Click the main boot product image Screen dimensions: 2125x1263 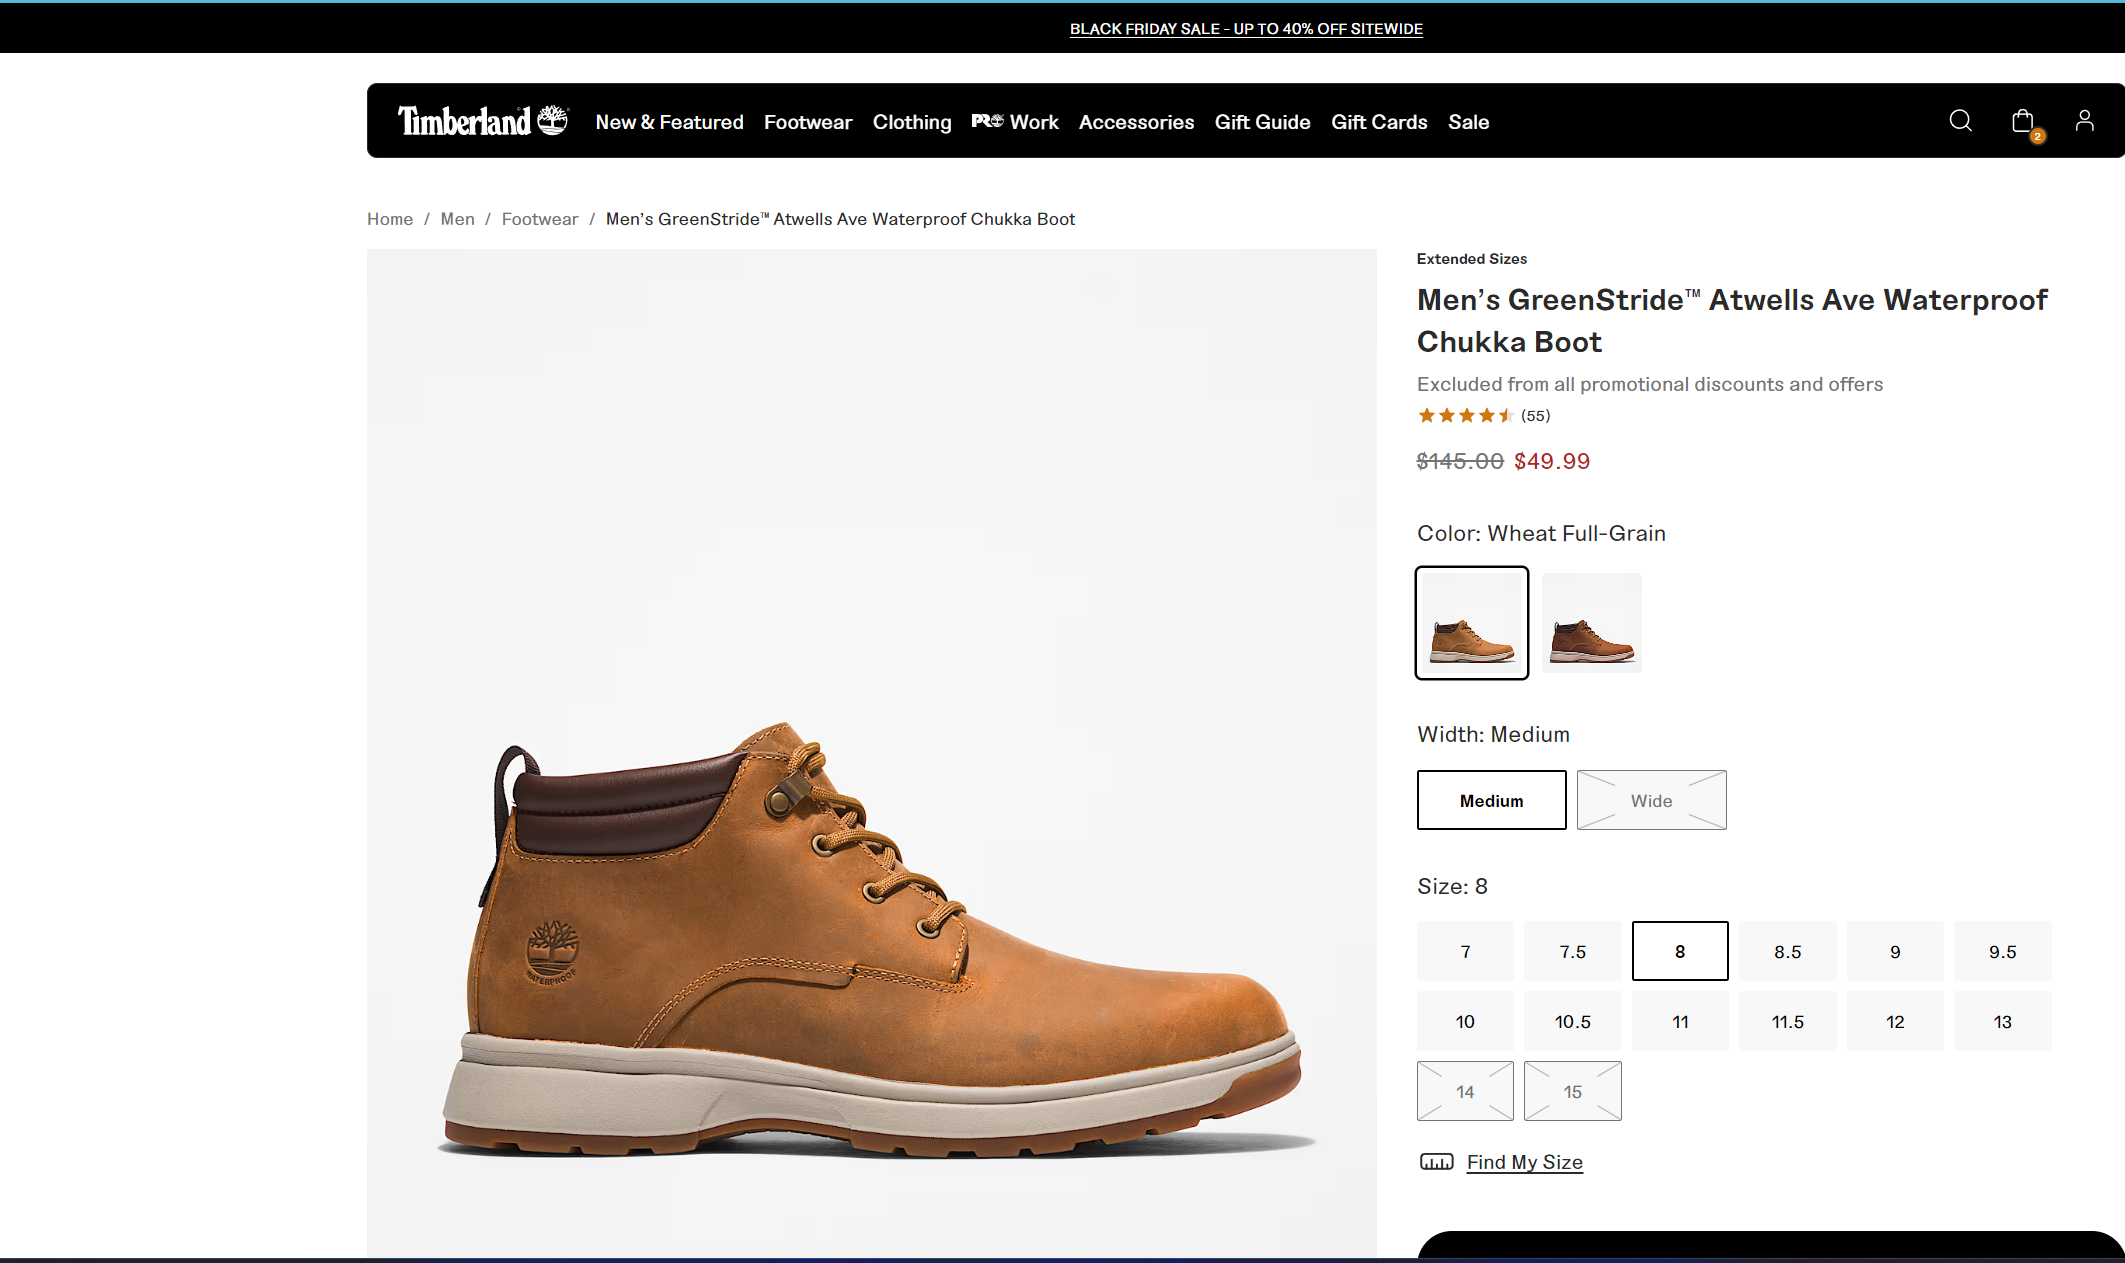pyautogui.click(x=871, y=754)
